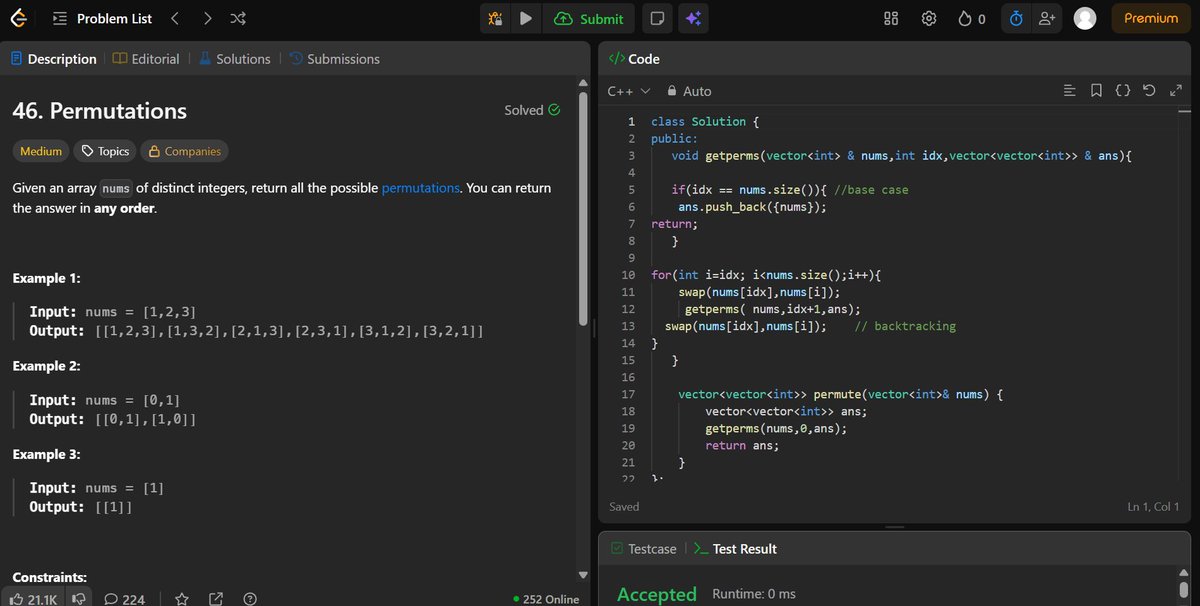
Task: Open the profile avatar menu
Action: pyautogui.click(x=1084, y=18)
